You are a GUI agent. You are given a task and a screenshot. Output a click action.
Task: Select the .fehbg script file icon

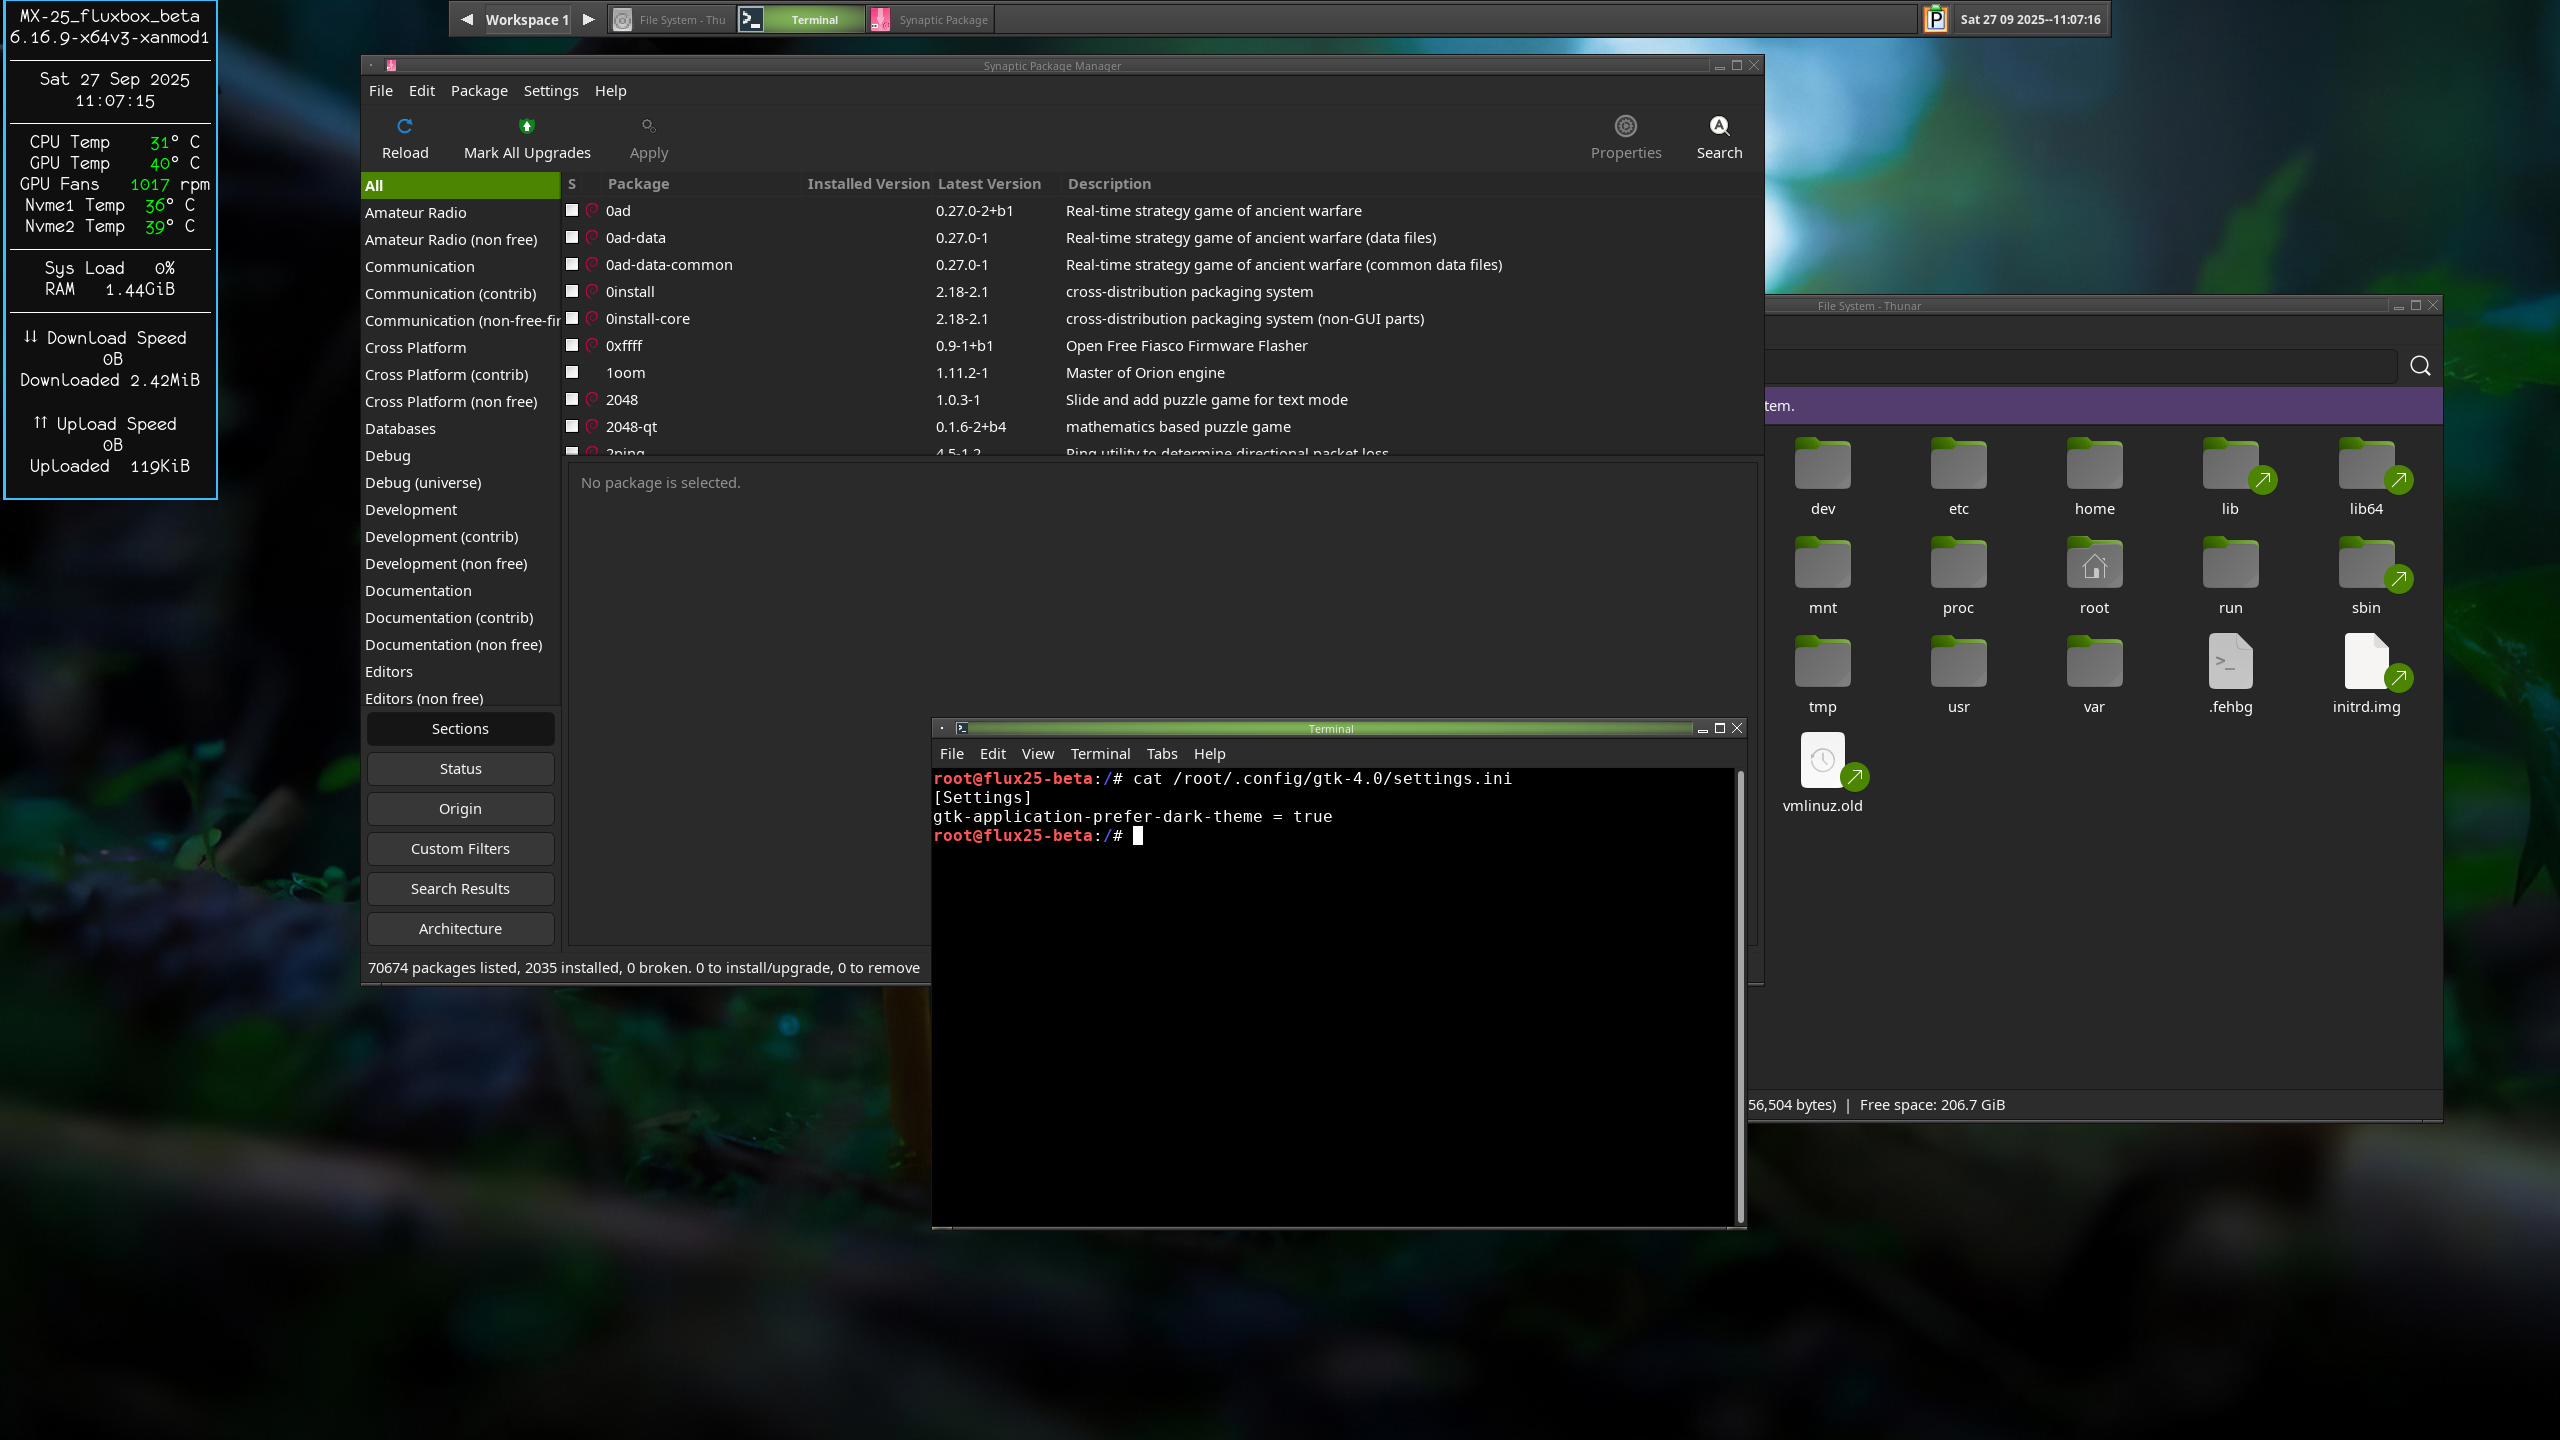(2230, 663)
